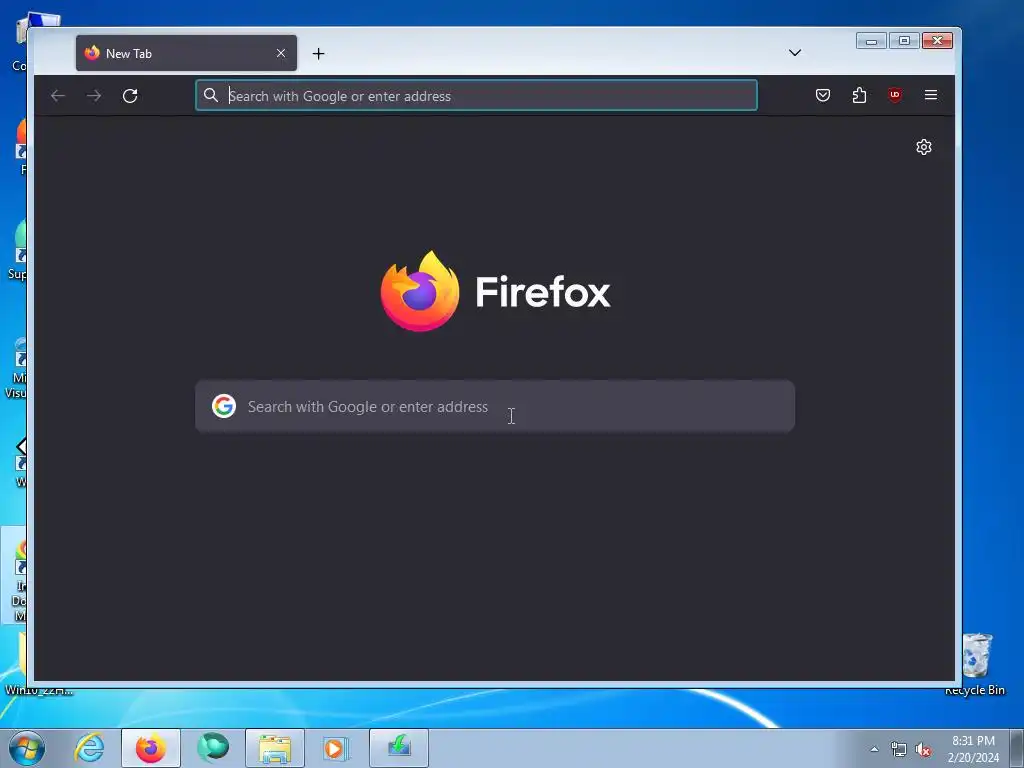The image size is (1024, 768).
Task: Open a new tab with plus button
Action: [318, 54]
